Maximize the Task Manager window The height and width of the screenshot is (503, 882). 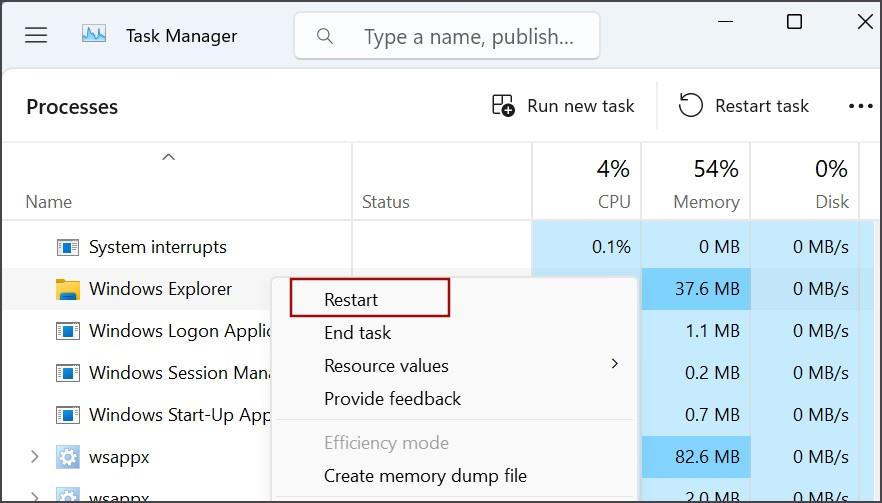794,21
